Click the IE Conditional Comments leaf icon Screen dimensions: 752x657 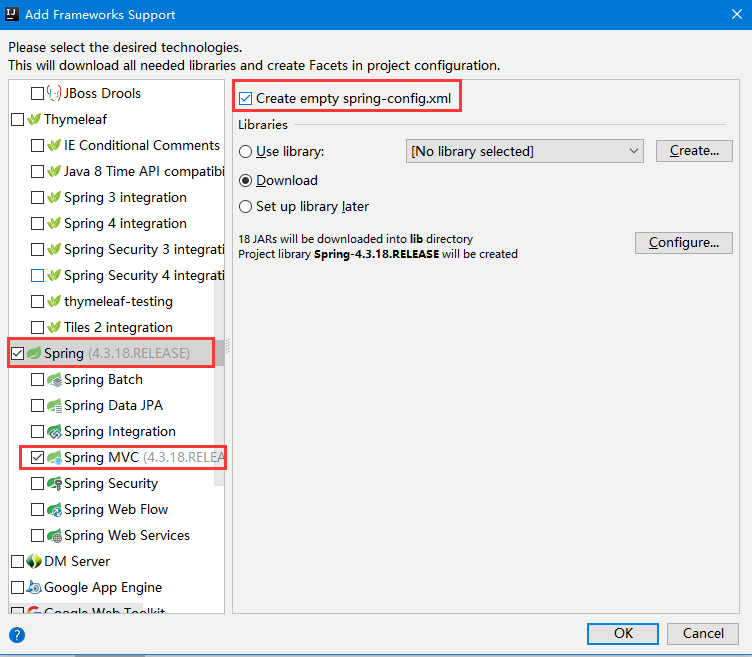(54, 145)
